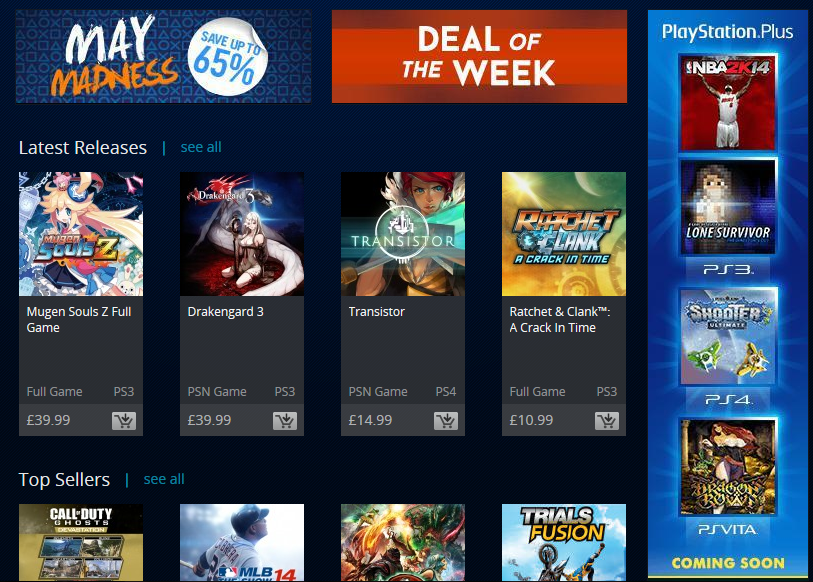Image resolution: width=813 pixels, height=582 pixels.
Task: Add Mugen Souls Z to cart
Action: [x=124, y=421]
